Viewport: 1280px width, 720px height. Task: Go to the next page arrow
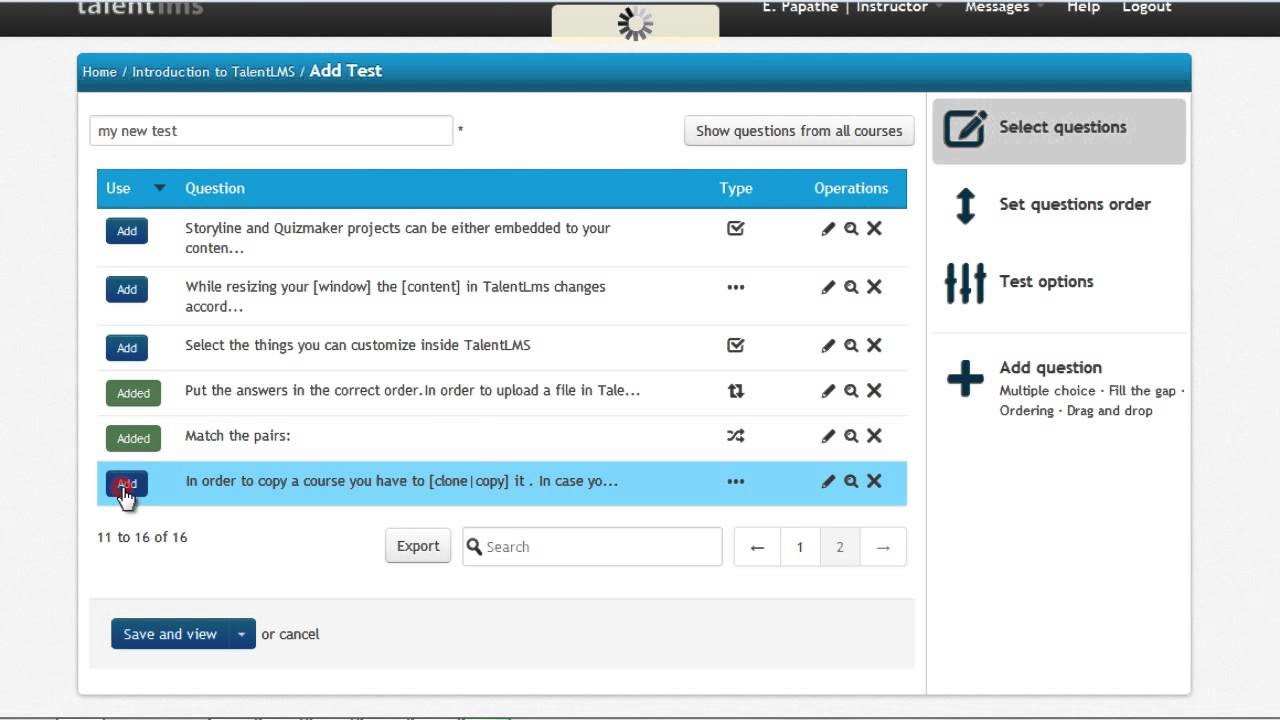click(x=883, y=547)
